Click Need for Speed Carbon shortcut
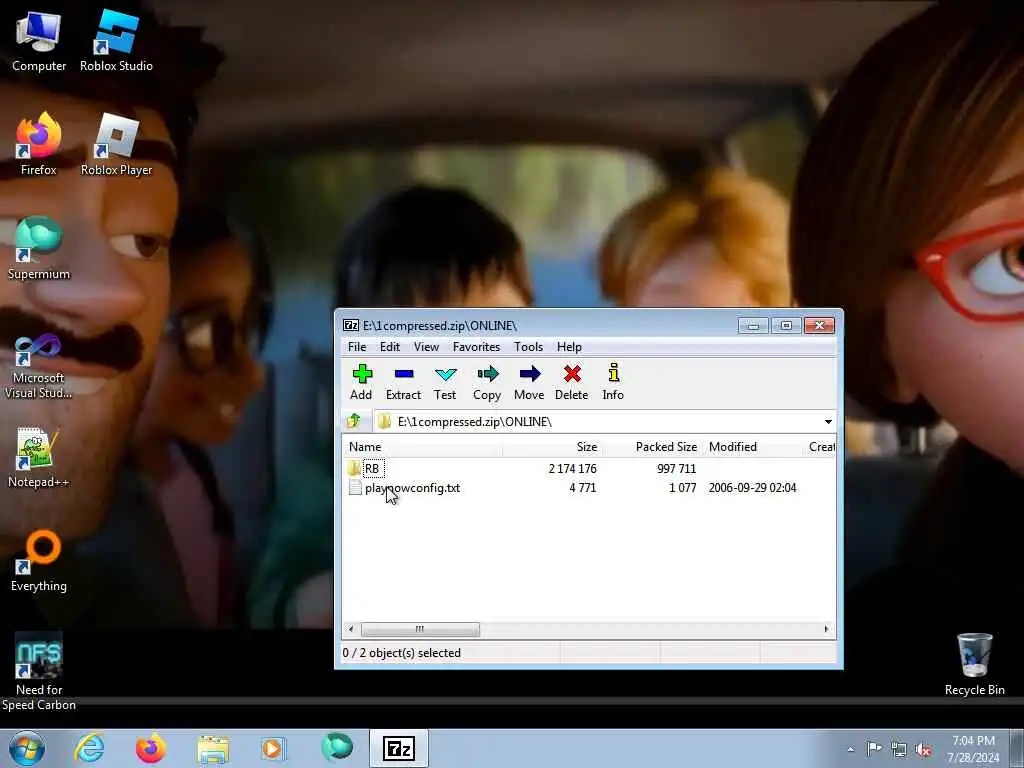Screen dimensions: 1024x768 point(39,671)
